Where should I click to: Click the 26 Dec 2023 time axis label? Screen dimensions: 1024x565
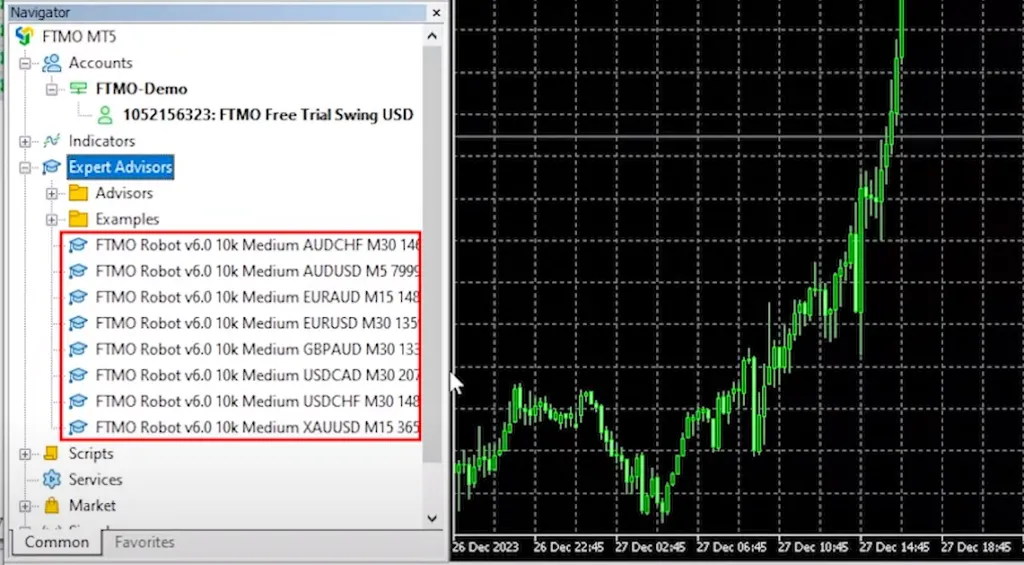point(487,546)
